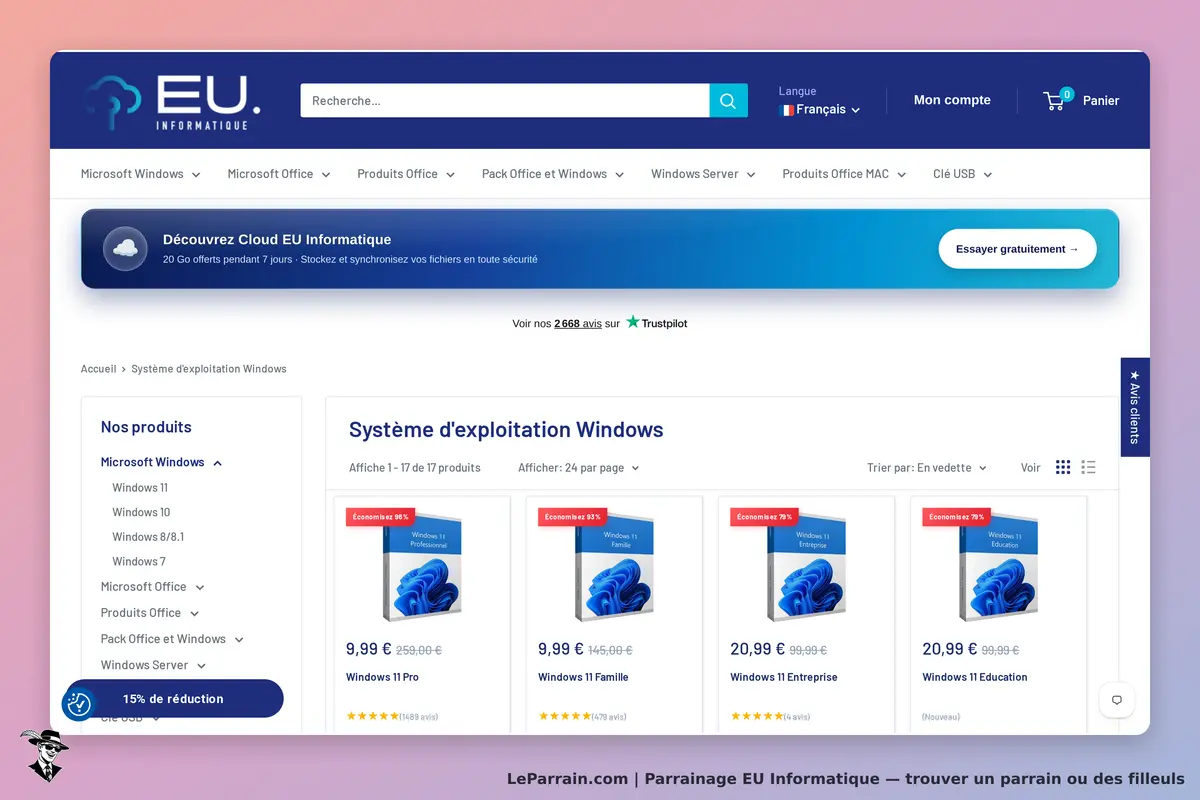Click the French flag icon
1200x800 pixels.
click(786, 110)
